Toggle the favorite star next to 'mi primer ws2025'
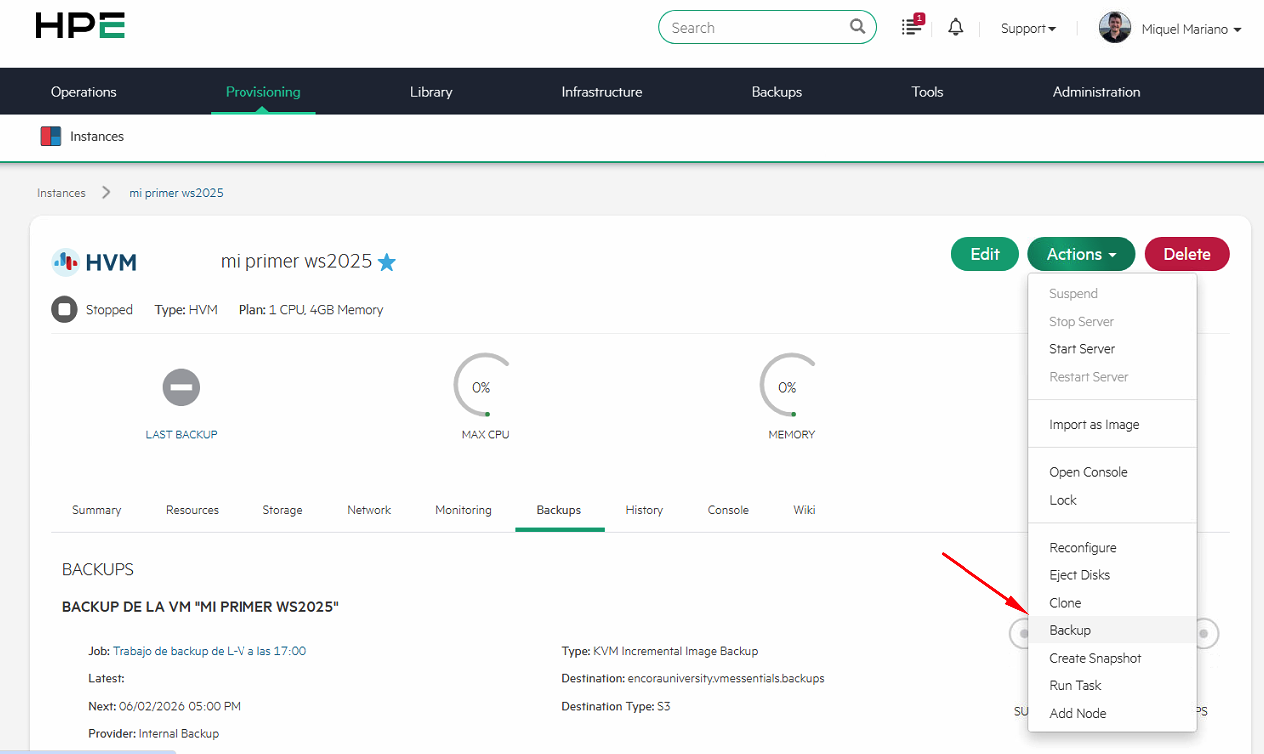1264x754 pixels. (387, 261)
